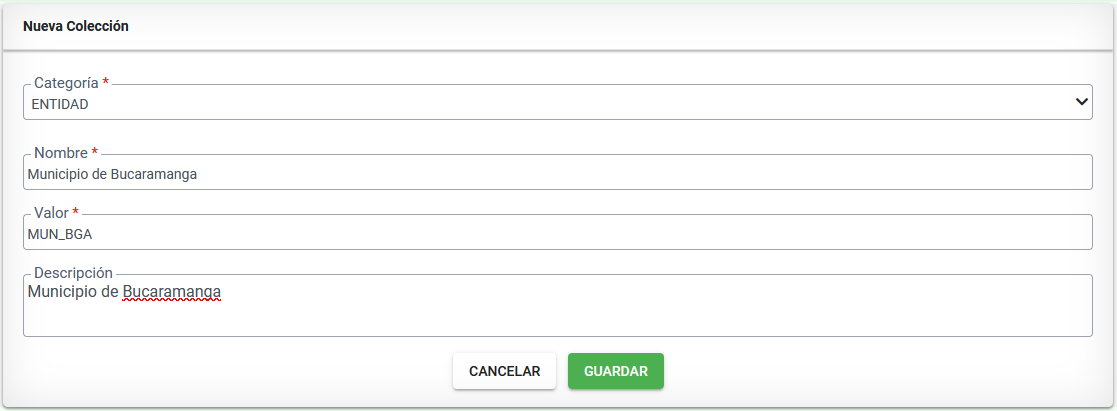This screenshot has width=1117, height=411.
Task: Click the spell-check underlined word Bucaramanga
Action: pyautogui.click(x=172, y=291)
